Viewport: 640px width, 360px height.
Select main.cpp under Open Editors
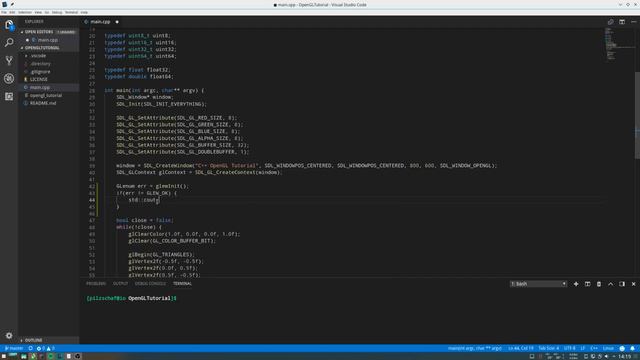pyautogui.click(x=48, y=40)
